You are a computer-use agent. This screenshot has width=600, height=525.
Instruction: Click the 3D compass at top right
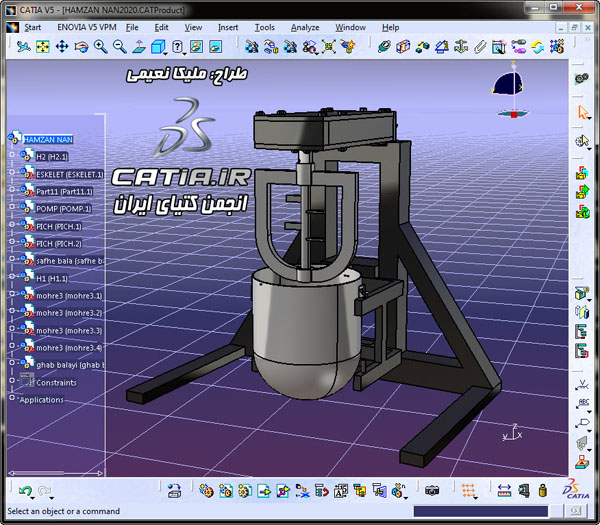coord(510,90)
